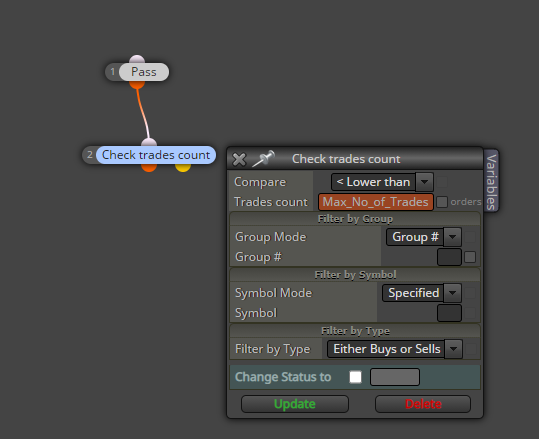
Task: Click the red Delete button
Action: point(423,404)
